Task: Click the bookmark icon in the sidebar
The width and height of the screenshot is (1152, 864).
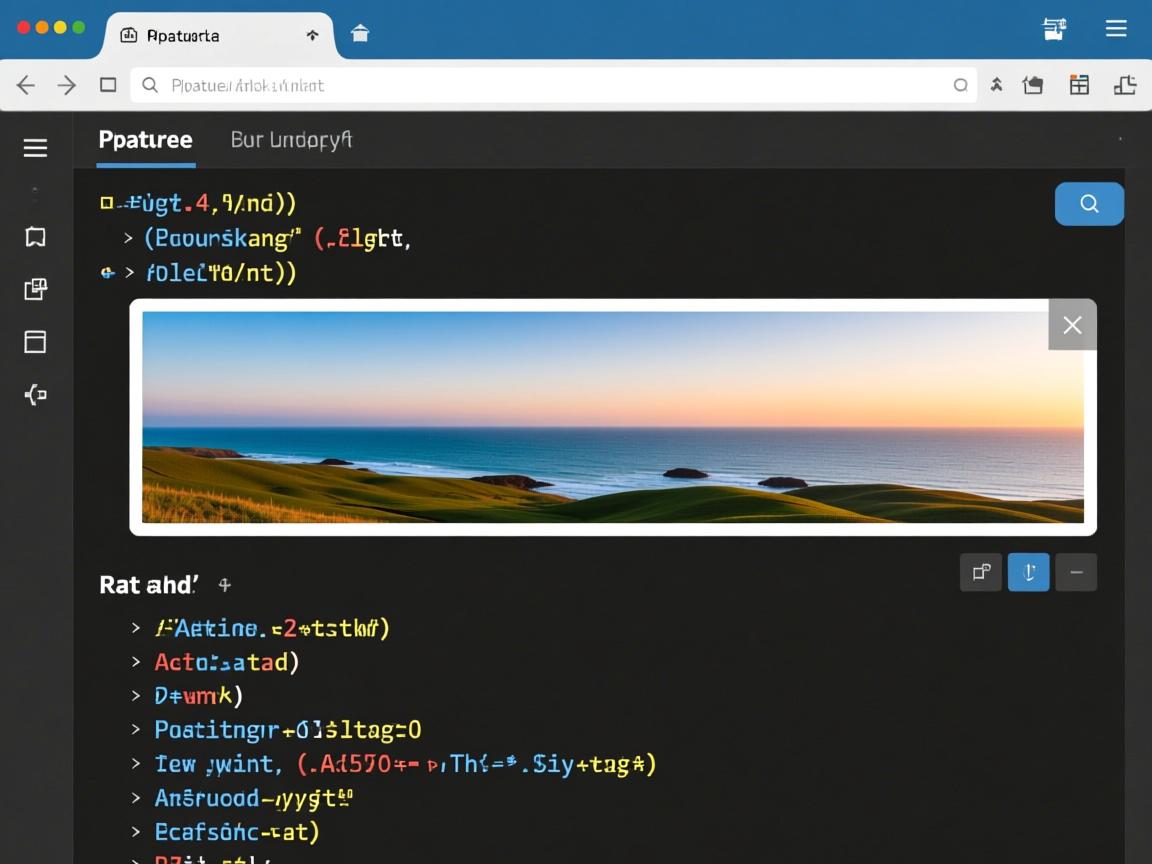Action: click(35, 237)
